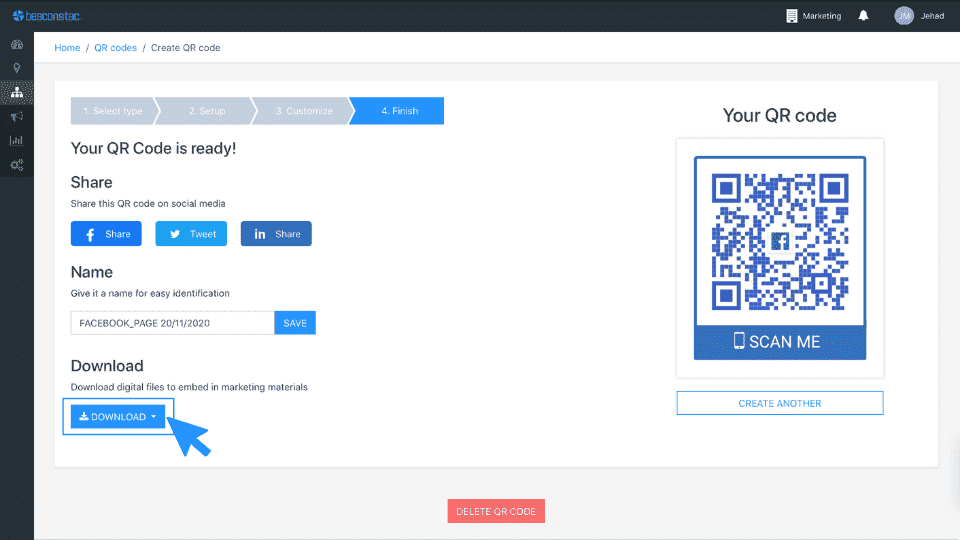The height and width of the screenshot is (540, 960).
Task: Click the Marketing organization building icon
Action: click(x=792, y=16)
